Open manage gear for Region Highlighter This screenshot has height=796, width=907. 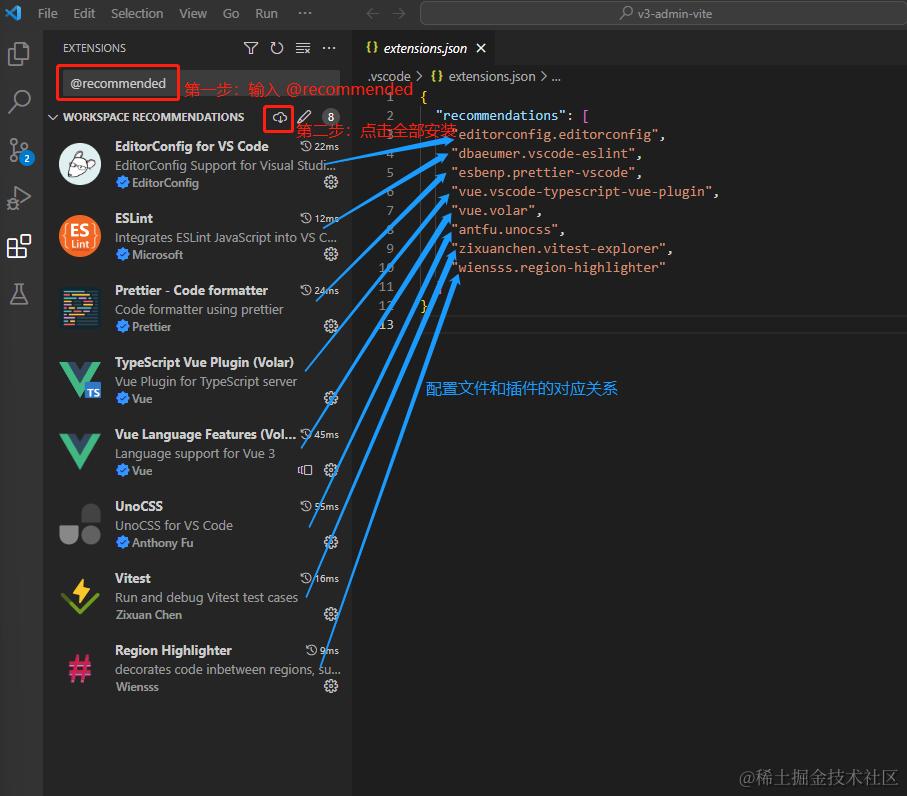(331, 686)
